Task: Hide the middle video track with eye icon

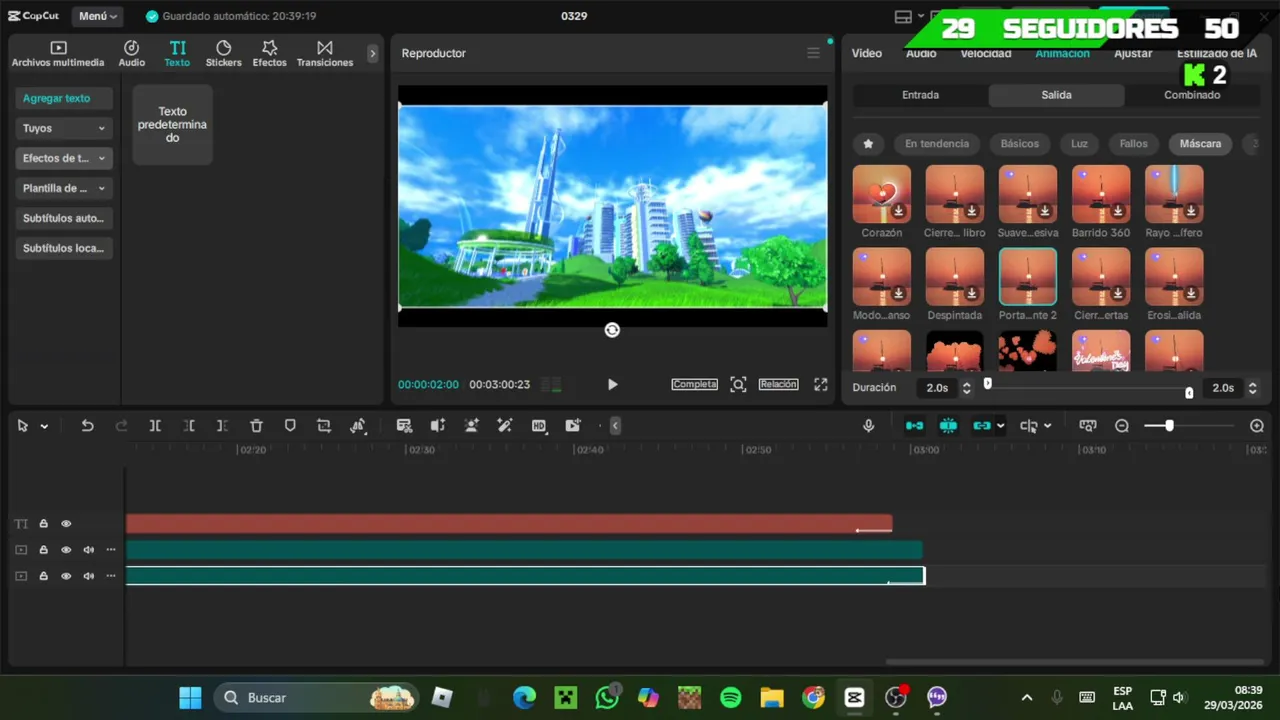Action: point(66,550)
